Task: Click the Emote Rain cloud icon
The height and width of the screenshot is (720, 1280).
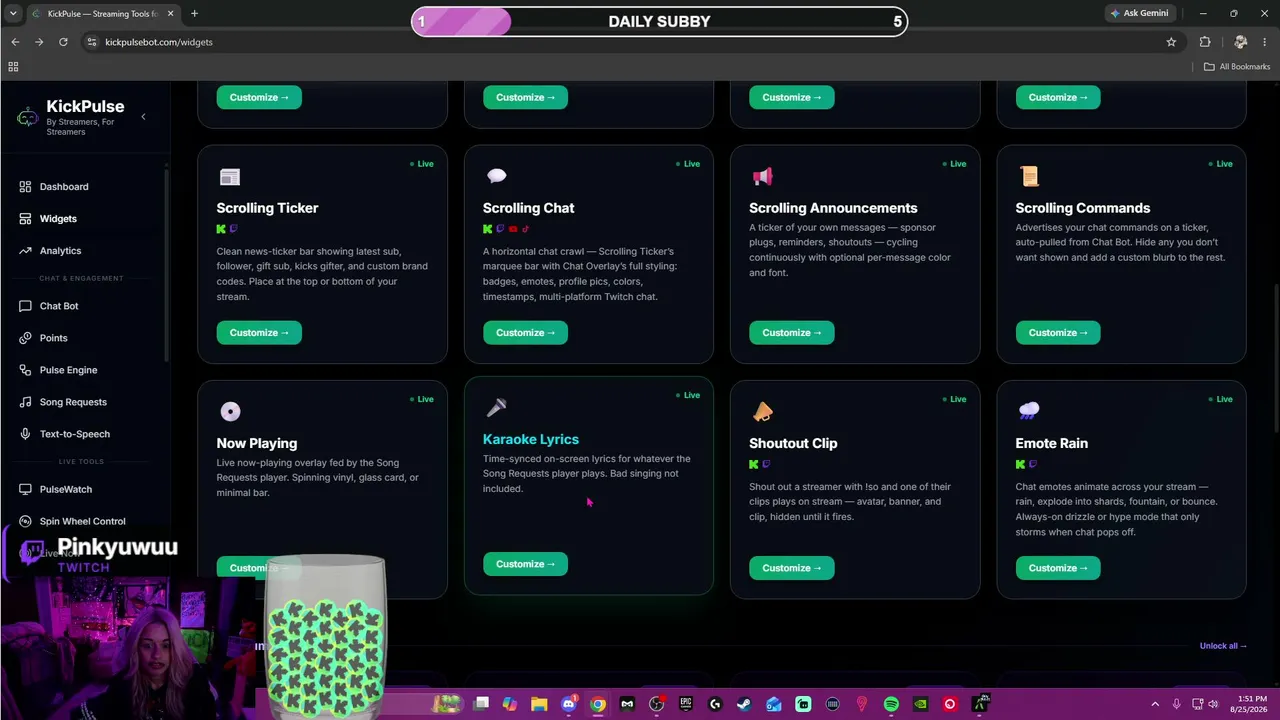Action: (1029, 412)
